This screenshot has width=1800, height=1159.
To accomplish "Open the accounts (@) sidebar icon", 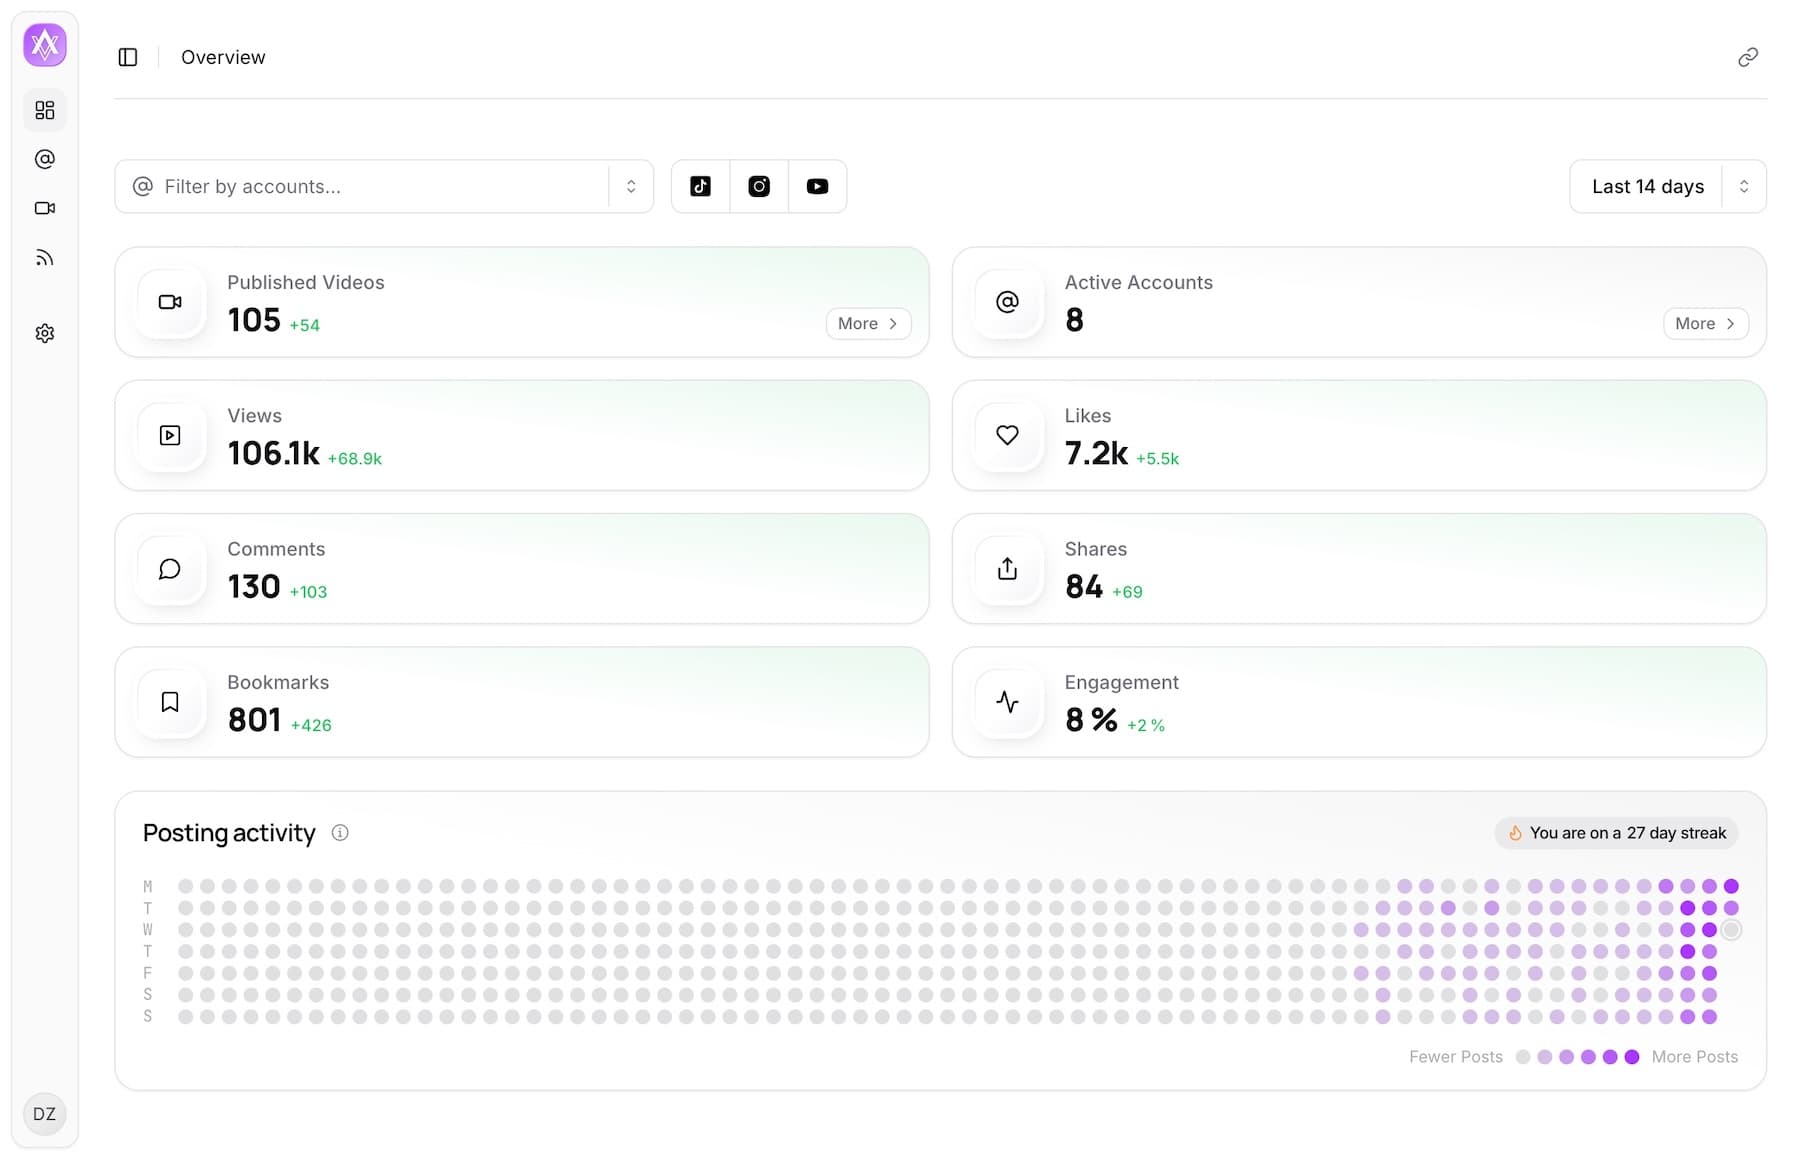I will tap(45, 159).
